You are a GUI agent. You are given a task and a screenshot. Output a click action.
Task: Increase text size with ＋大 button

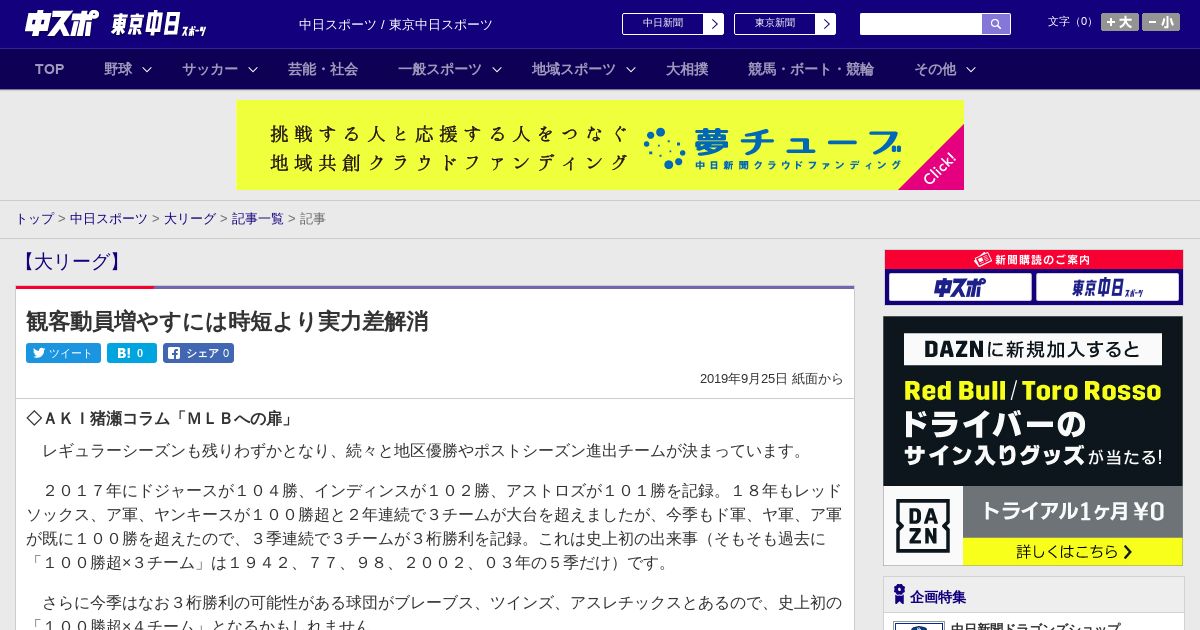[x=1119, y=22]
